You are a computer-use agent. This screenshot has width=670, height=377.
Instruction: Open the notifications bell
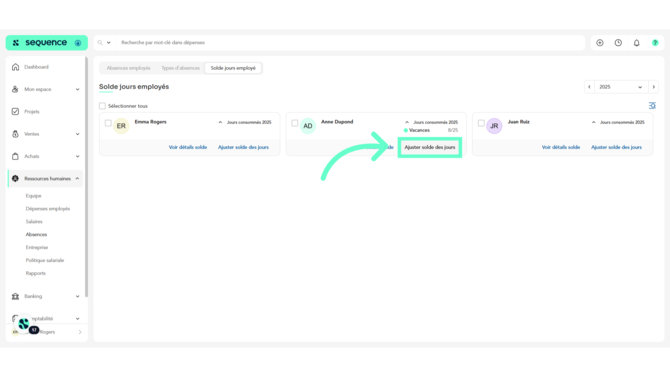point(637,43)
